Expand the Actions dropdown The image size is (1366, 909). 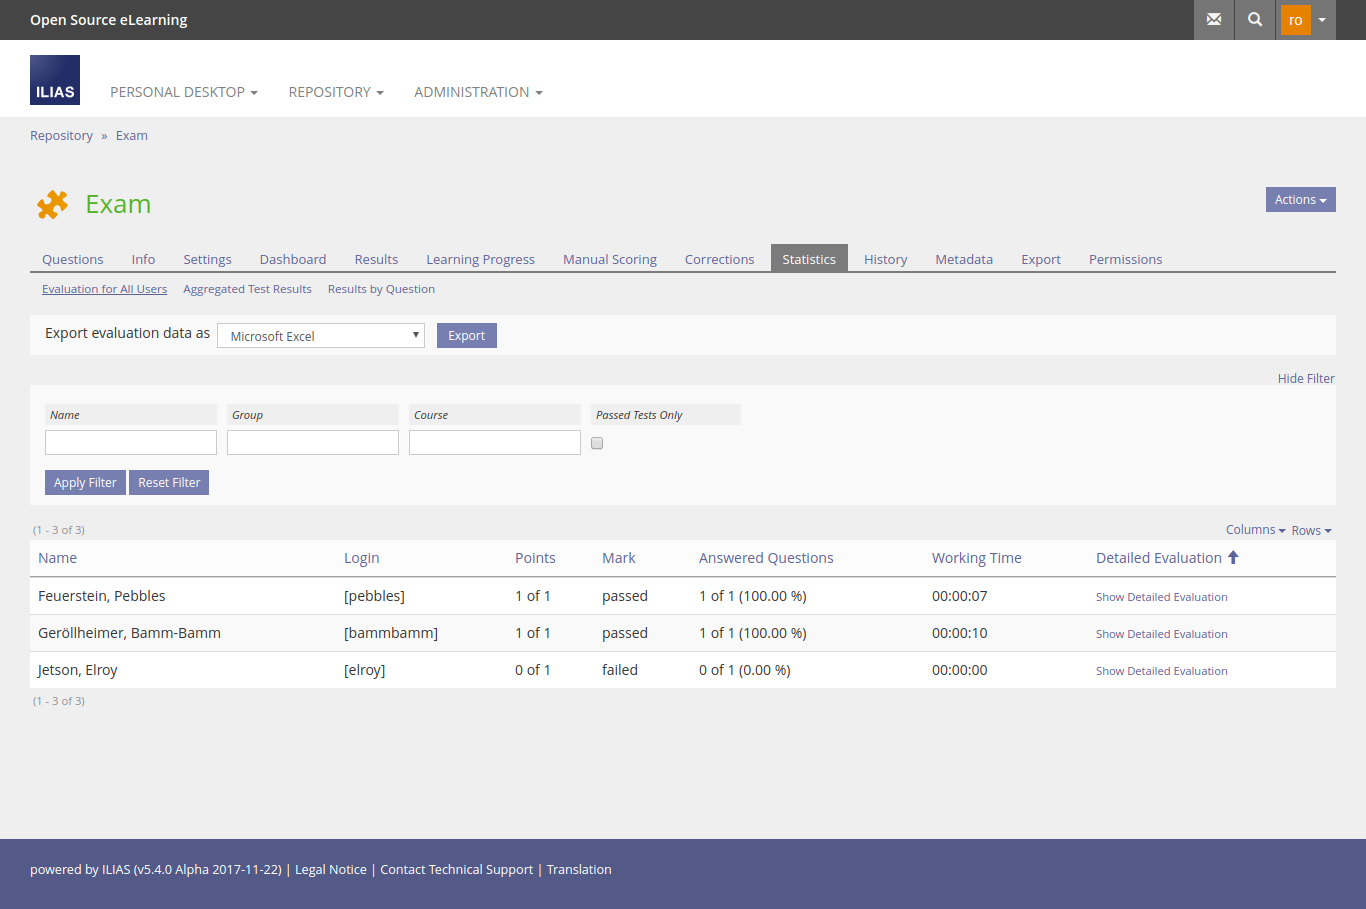pos(1300,200)
